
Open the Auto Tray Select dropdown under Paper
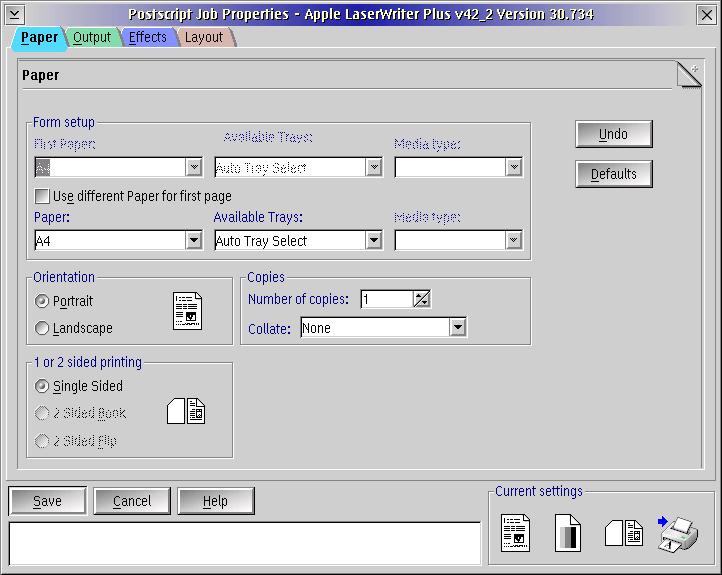pyautogui.click(x=374, y=240)
